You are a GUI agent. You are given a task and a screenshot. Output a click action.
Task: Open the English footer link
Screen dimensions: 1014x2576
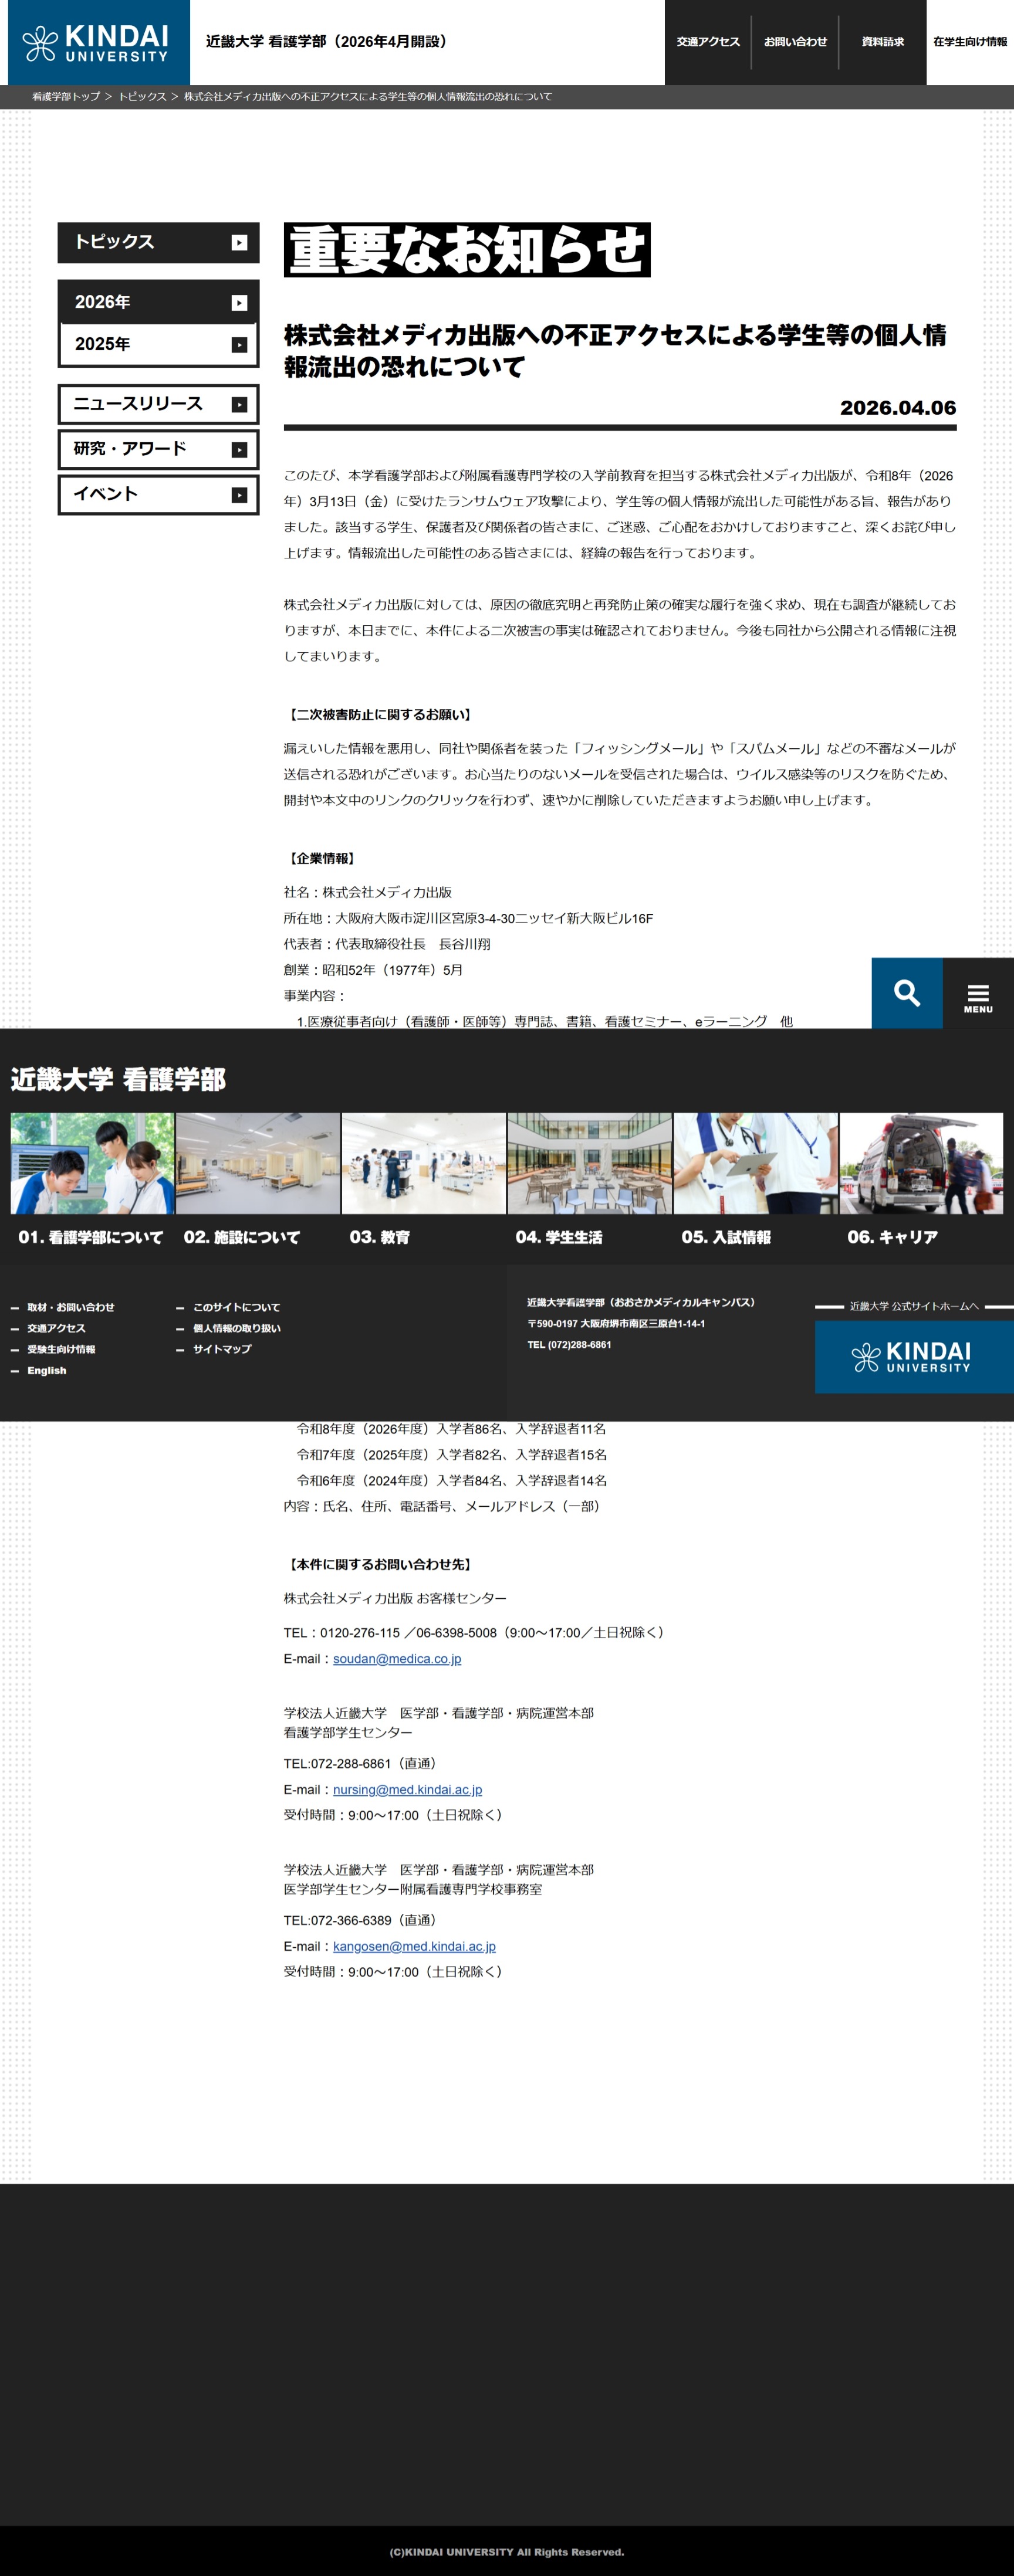(x=47, y=1371)
